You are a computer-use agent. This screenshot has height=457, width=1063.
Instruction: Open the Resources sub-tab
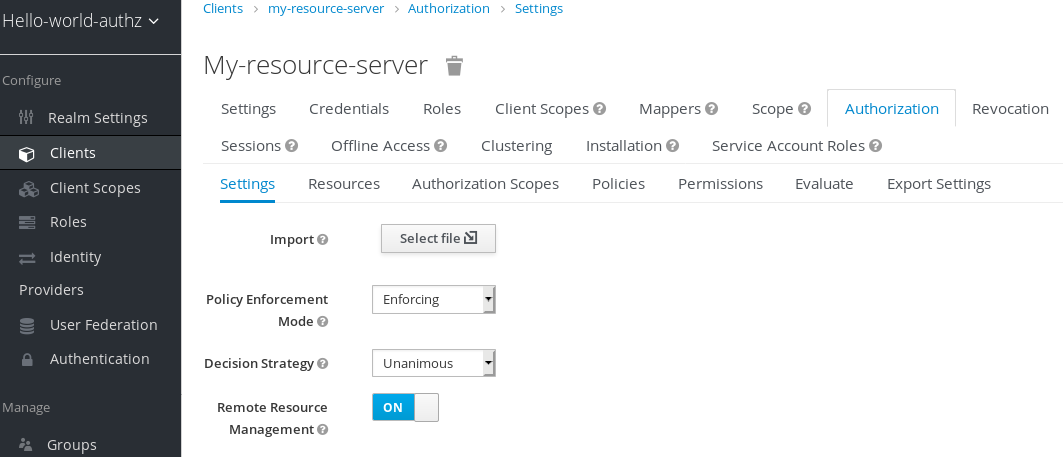[344, 184]
